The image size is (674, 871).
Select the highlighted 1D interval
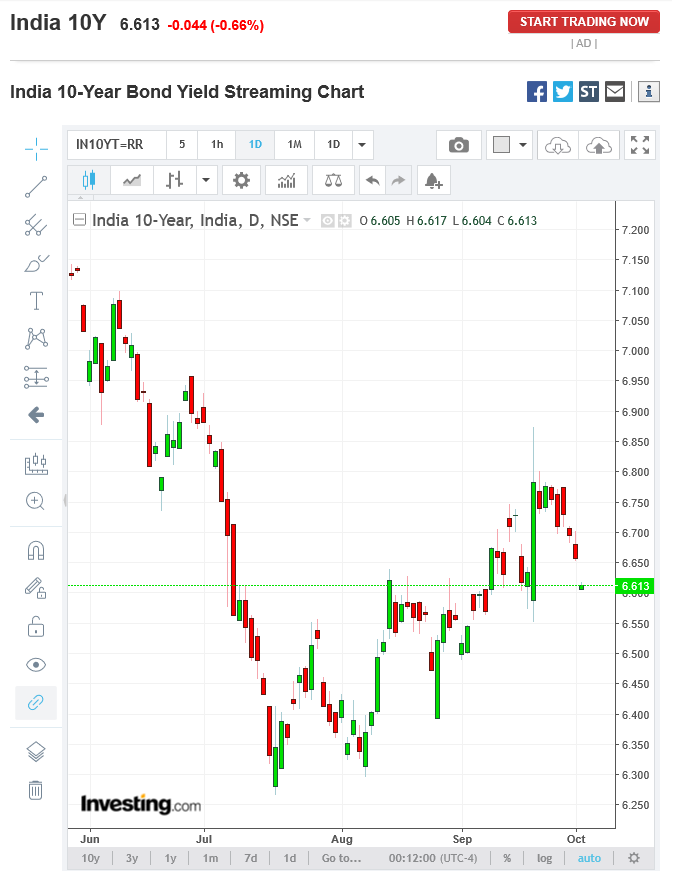pos(255,145)
